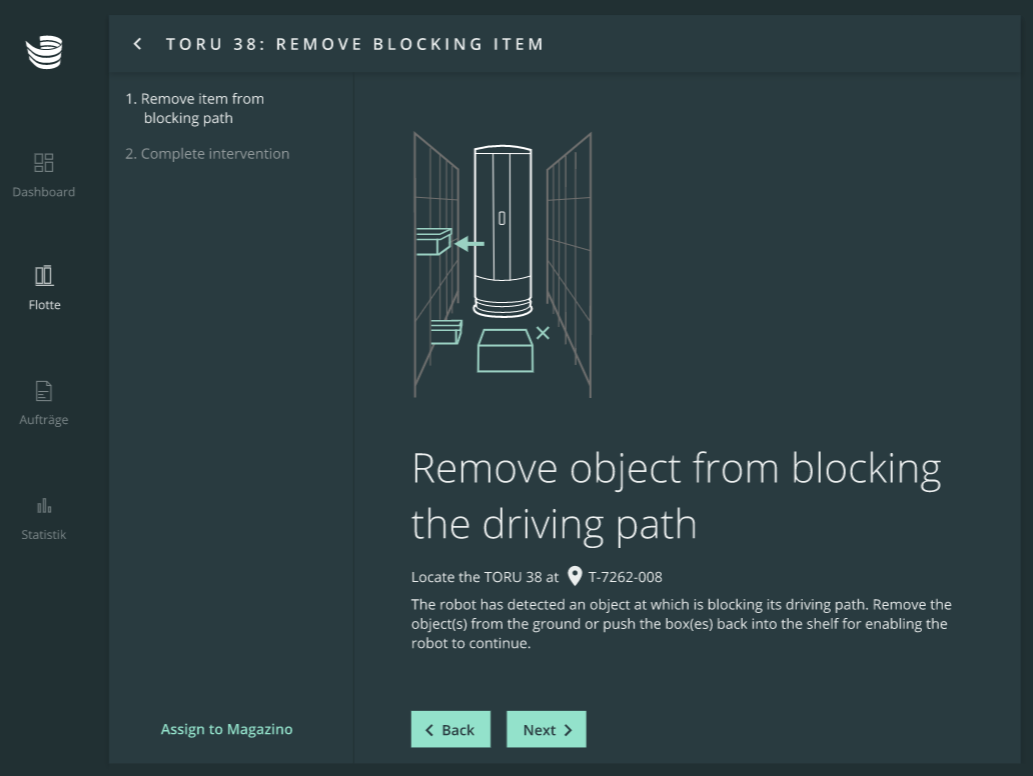Click location code T-7262-008
The width and height of the screenshot is (1033, 776).
[x=625, y=577]
